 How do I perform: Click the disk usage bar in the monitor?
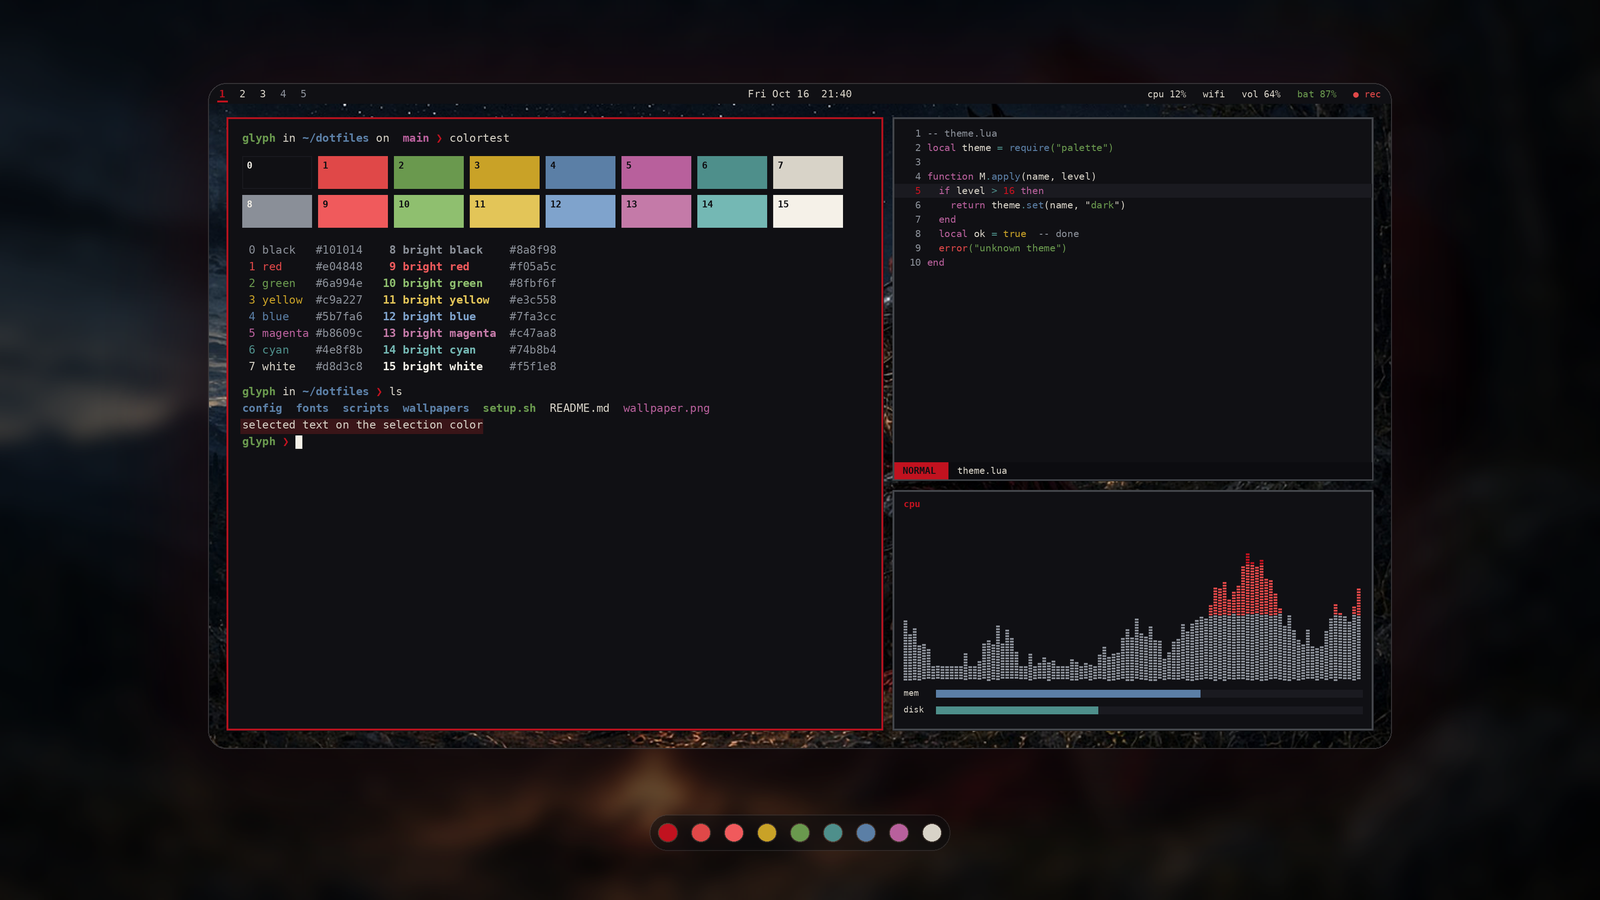point(1149,710)
